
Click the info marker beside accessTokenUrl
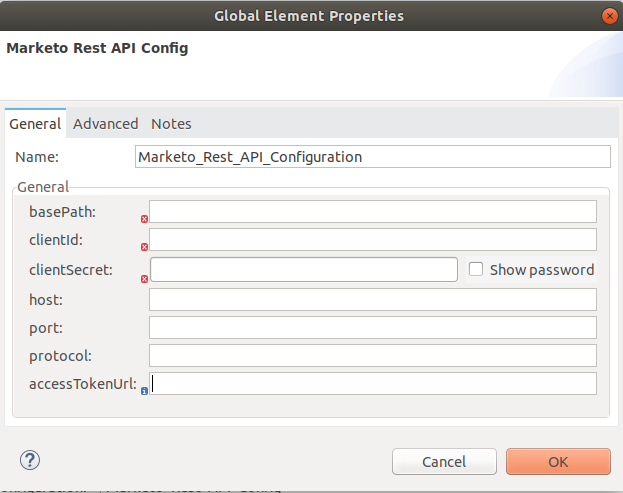point(144,392)
